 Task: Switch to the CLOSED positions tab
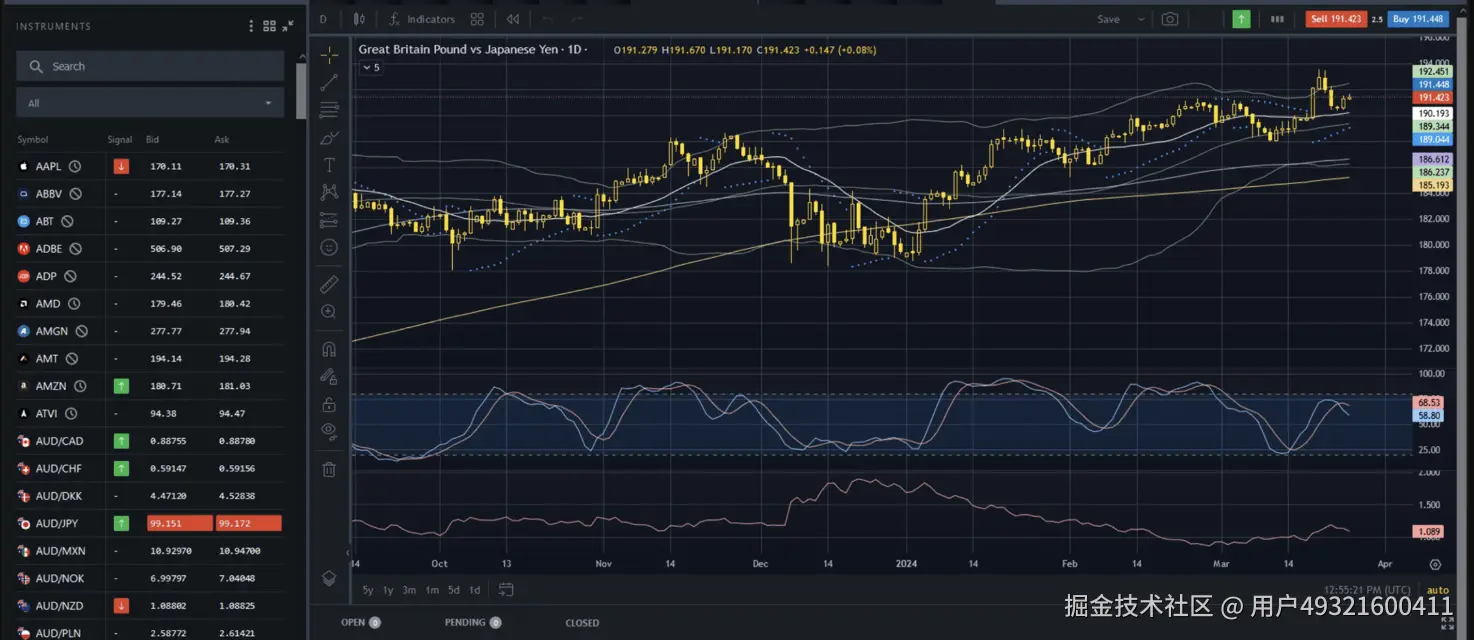tap(582, 622)
